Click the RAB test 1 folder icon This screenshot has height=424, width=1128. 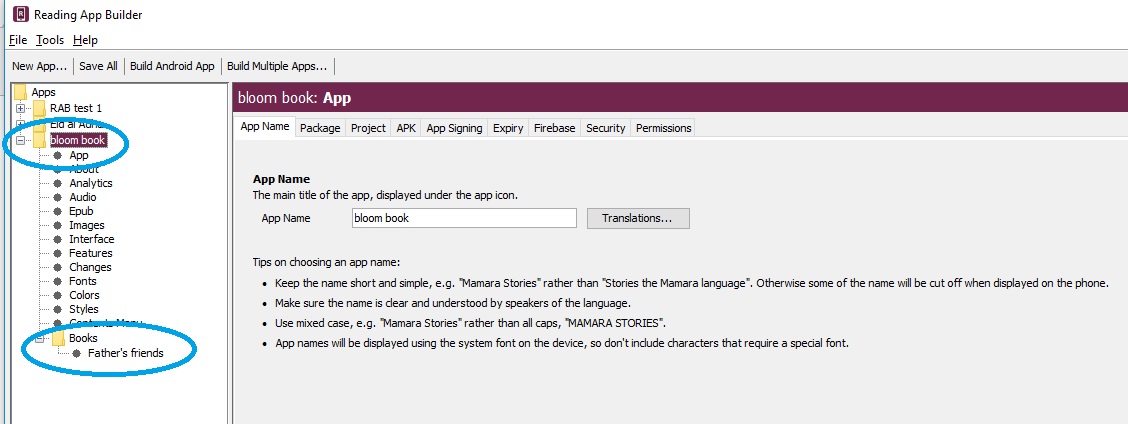click(39, 108)
